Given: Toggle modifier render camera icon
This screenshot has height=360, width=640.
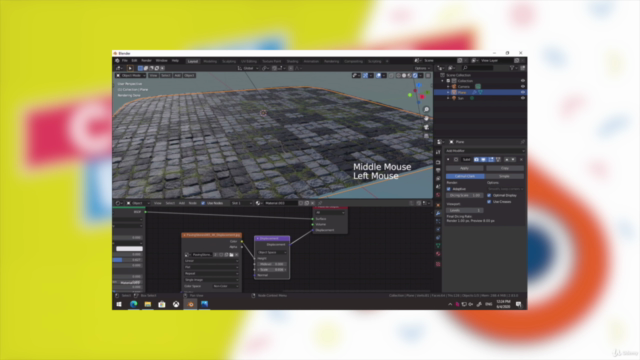Looking at the screenshot, I should 476,160.
